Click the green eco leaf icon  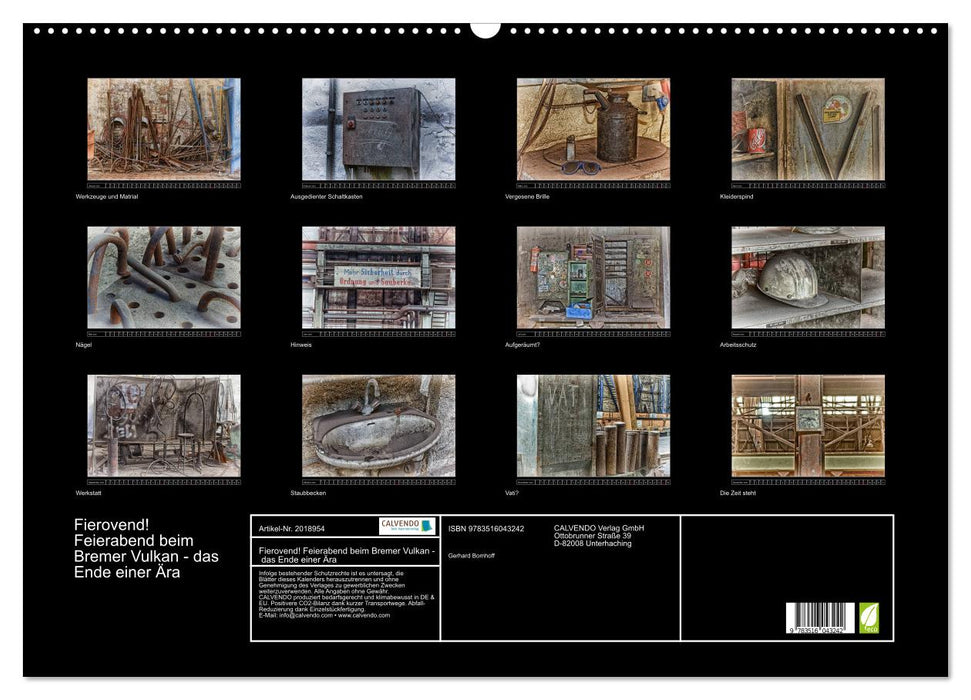[869, 617]
